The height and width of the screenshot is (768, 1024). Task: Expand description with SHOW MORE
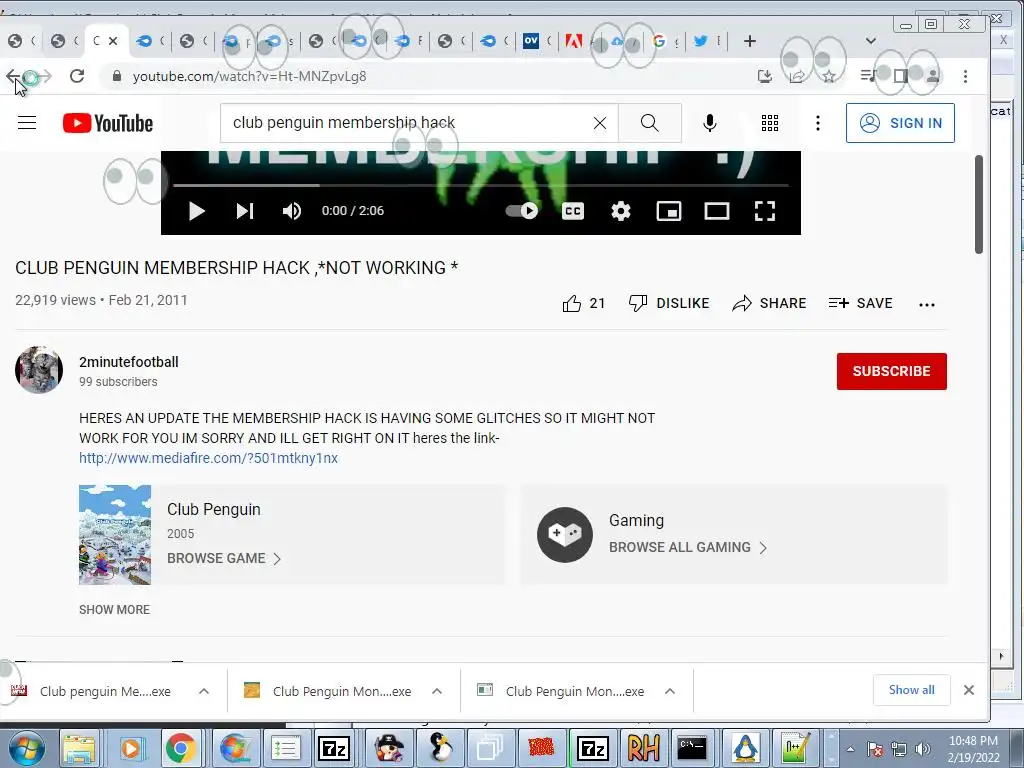(x=114, y=609)
